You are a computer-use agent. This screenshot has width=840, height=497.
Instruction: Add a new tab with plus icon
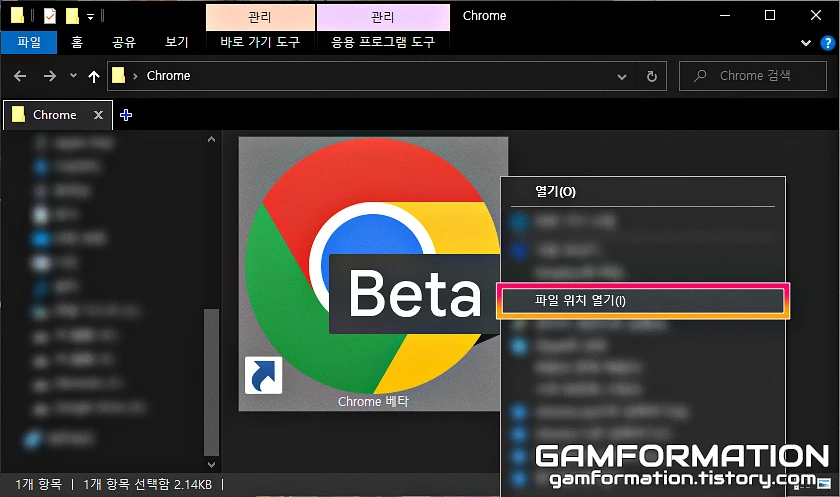tap(126, 115)
